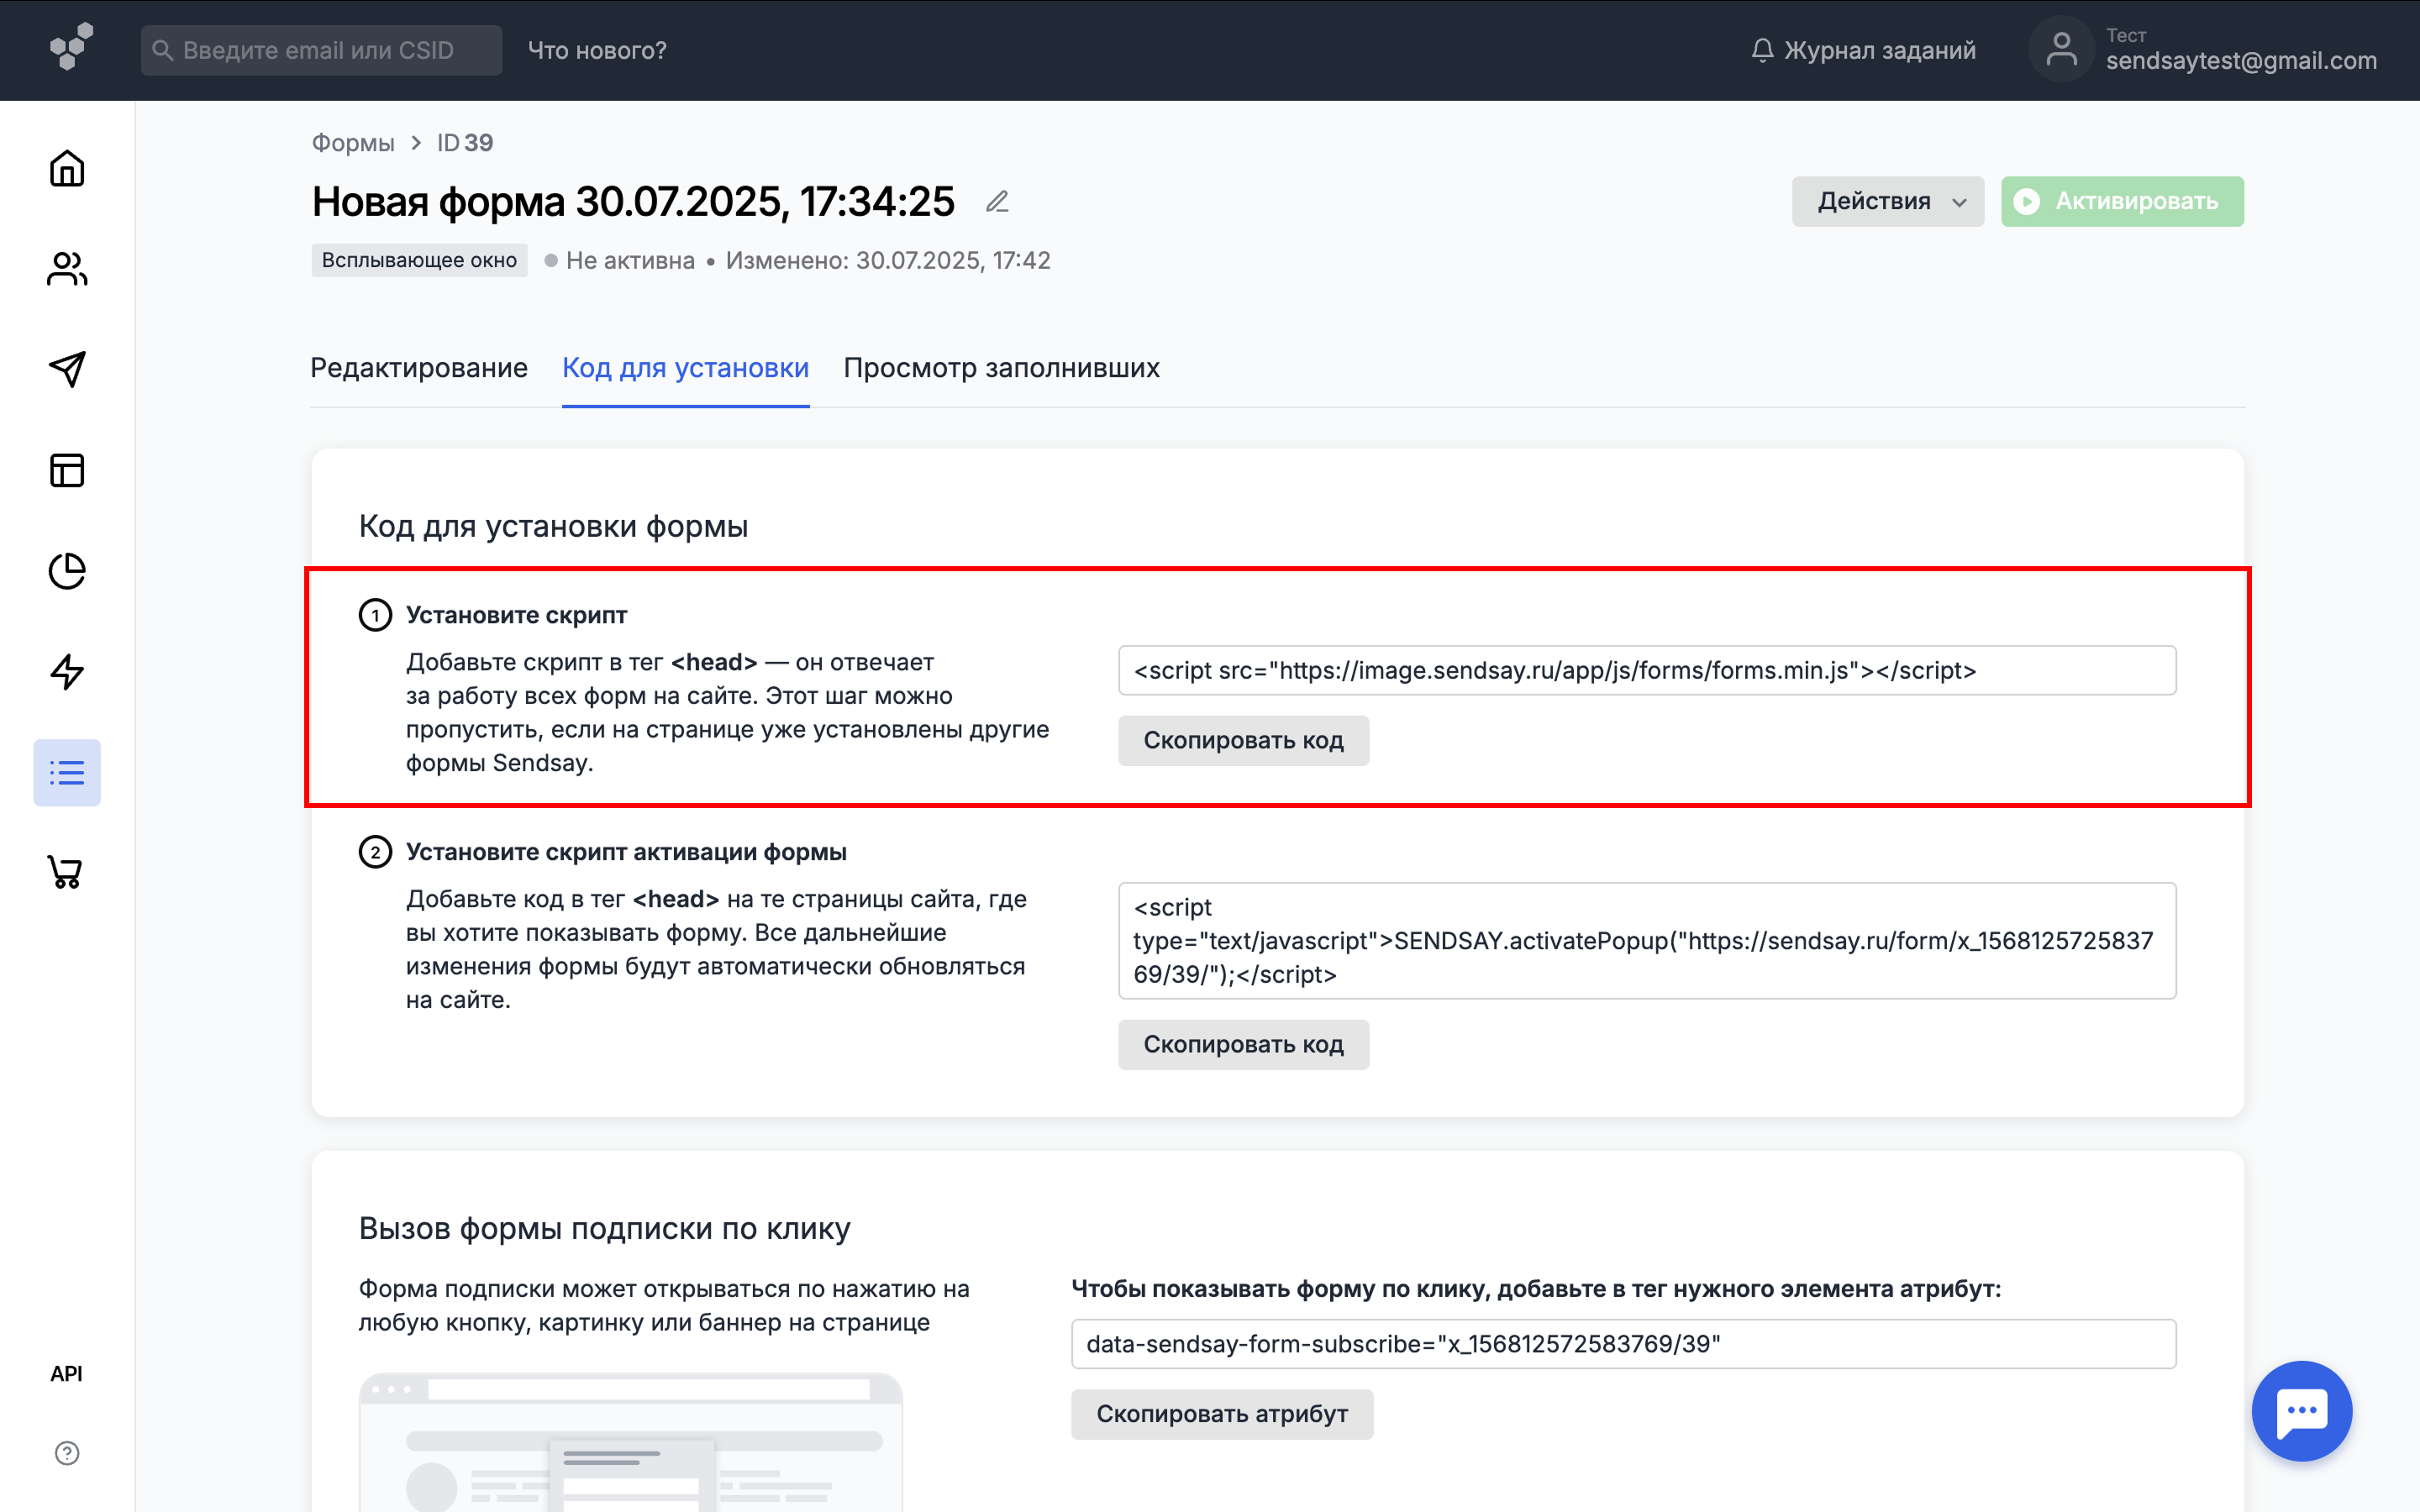Click the Активировать button
This screenshot has width=2420, height=1512.
pyautogui.click(x=2121, y=202)
